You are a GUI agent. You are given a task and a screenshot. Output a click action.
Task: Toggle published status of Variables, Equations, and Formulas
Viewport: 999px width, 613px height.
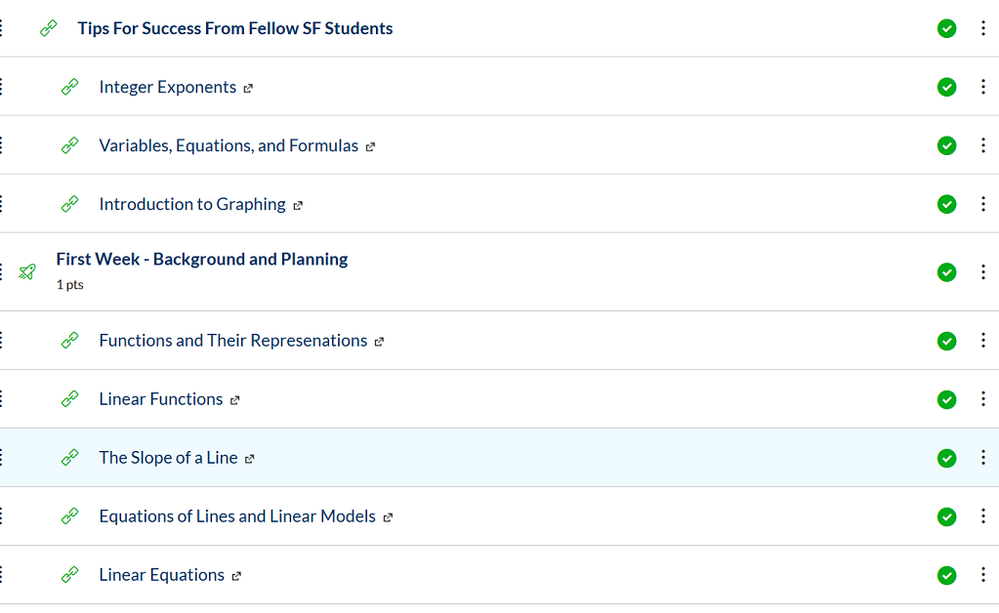pos(947,146)
